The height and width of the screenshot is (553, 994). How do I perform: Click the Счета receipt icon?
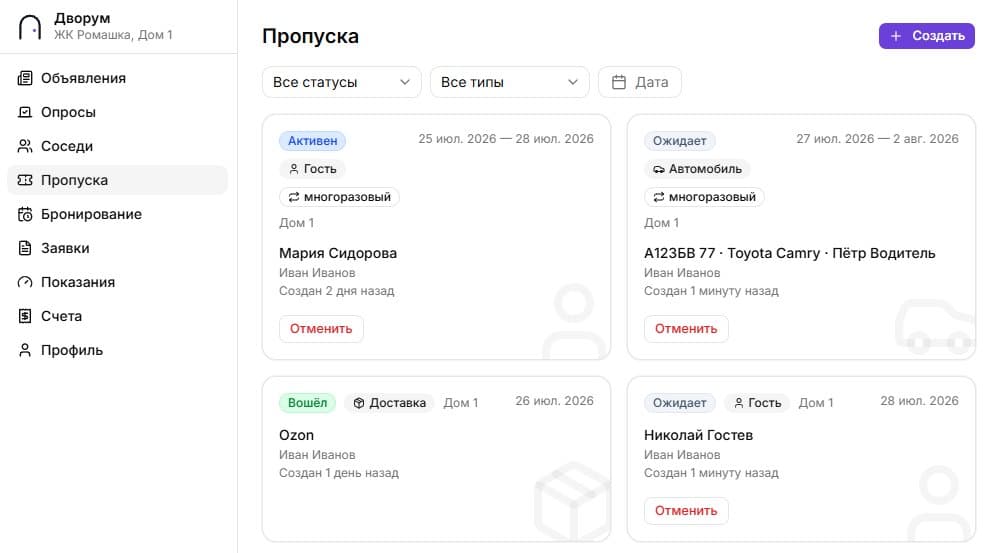tap(25, 316)
